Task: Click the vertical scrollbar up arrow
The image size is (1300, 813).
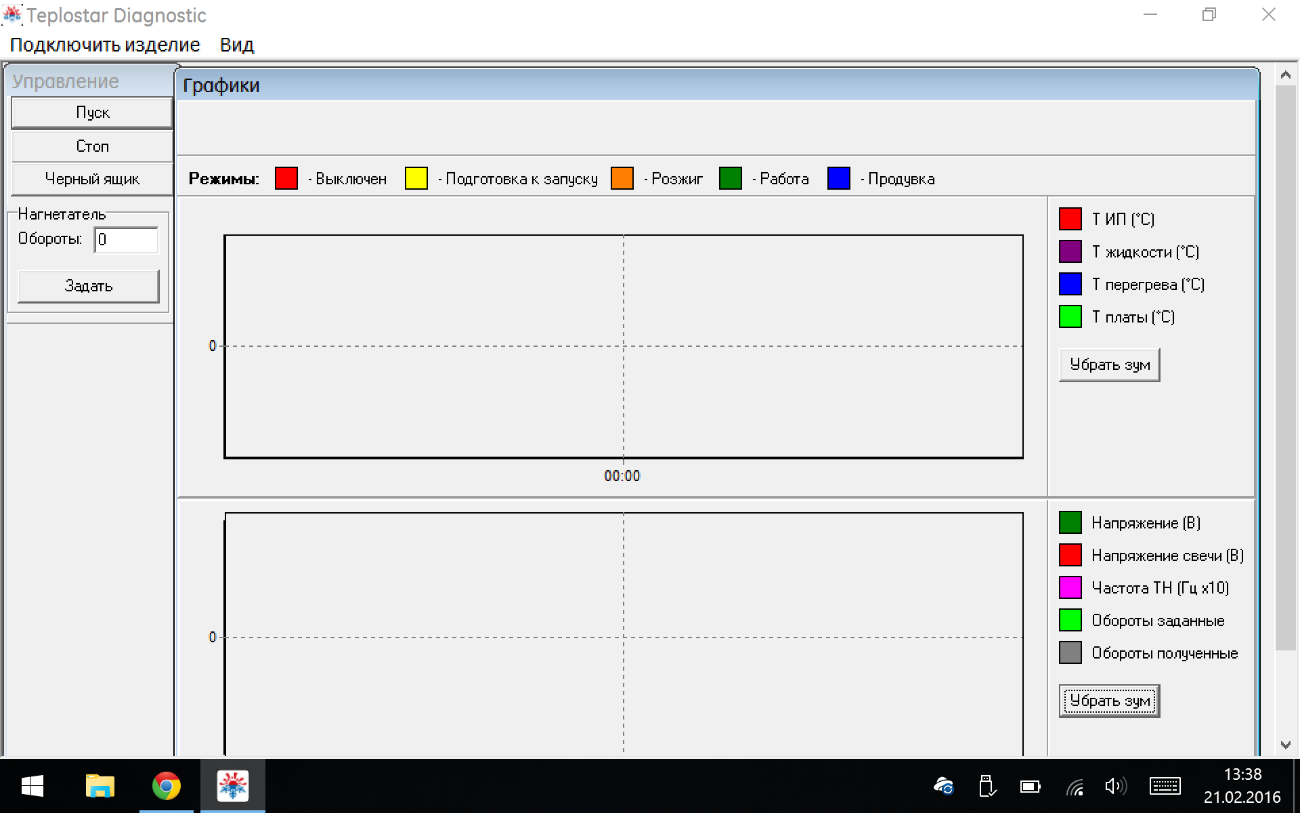Action: 1286,73
